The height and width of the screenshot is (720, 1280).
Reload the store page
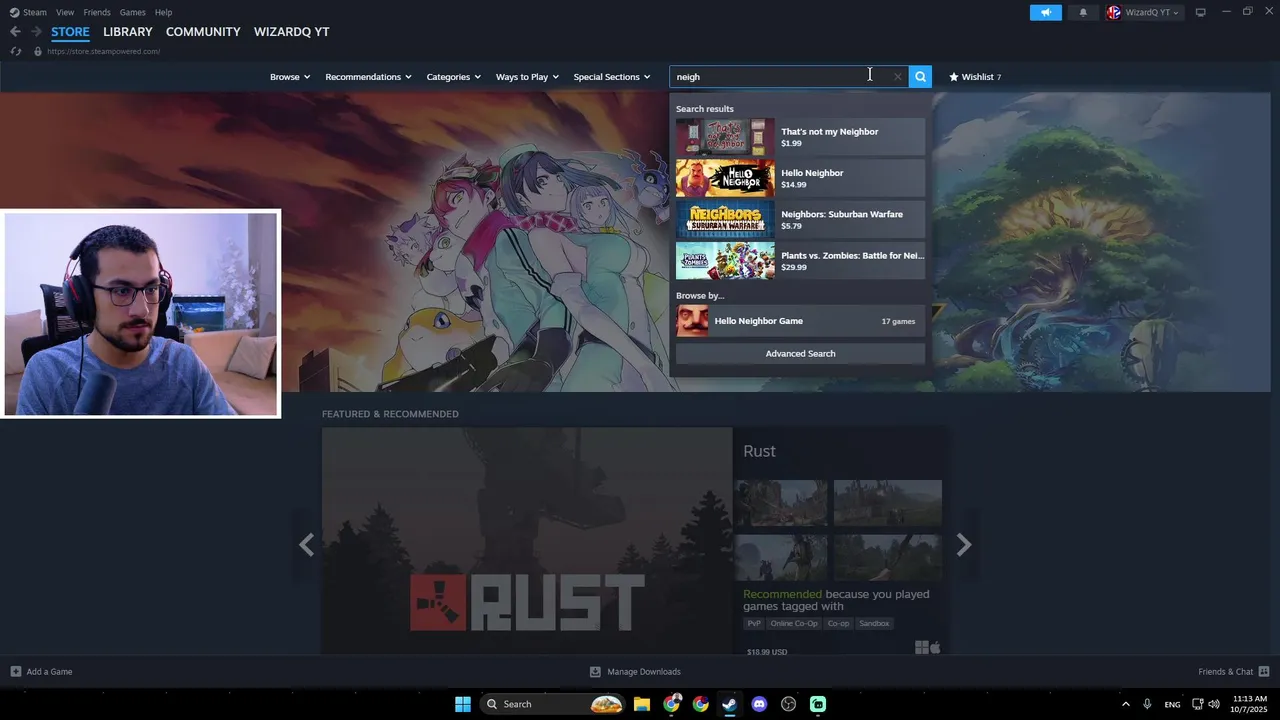(x=15, y=51)
